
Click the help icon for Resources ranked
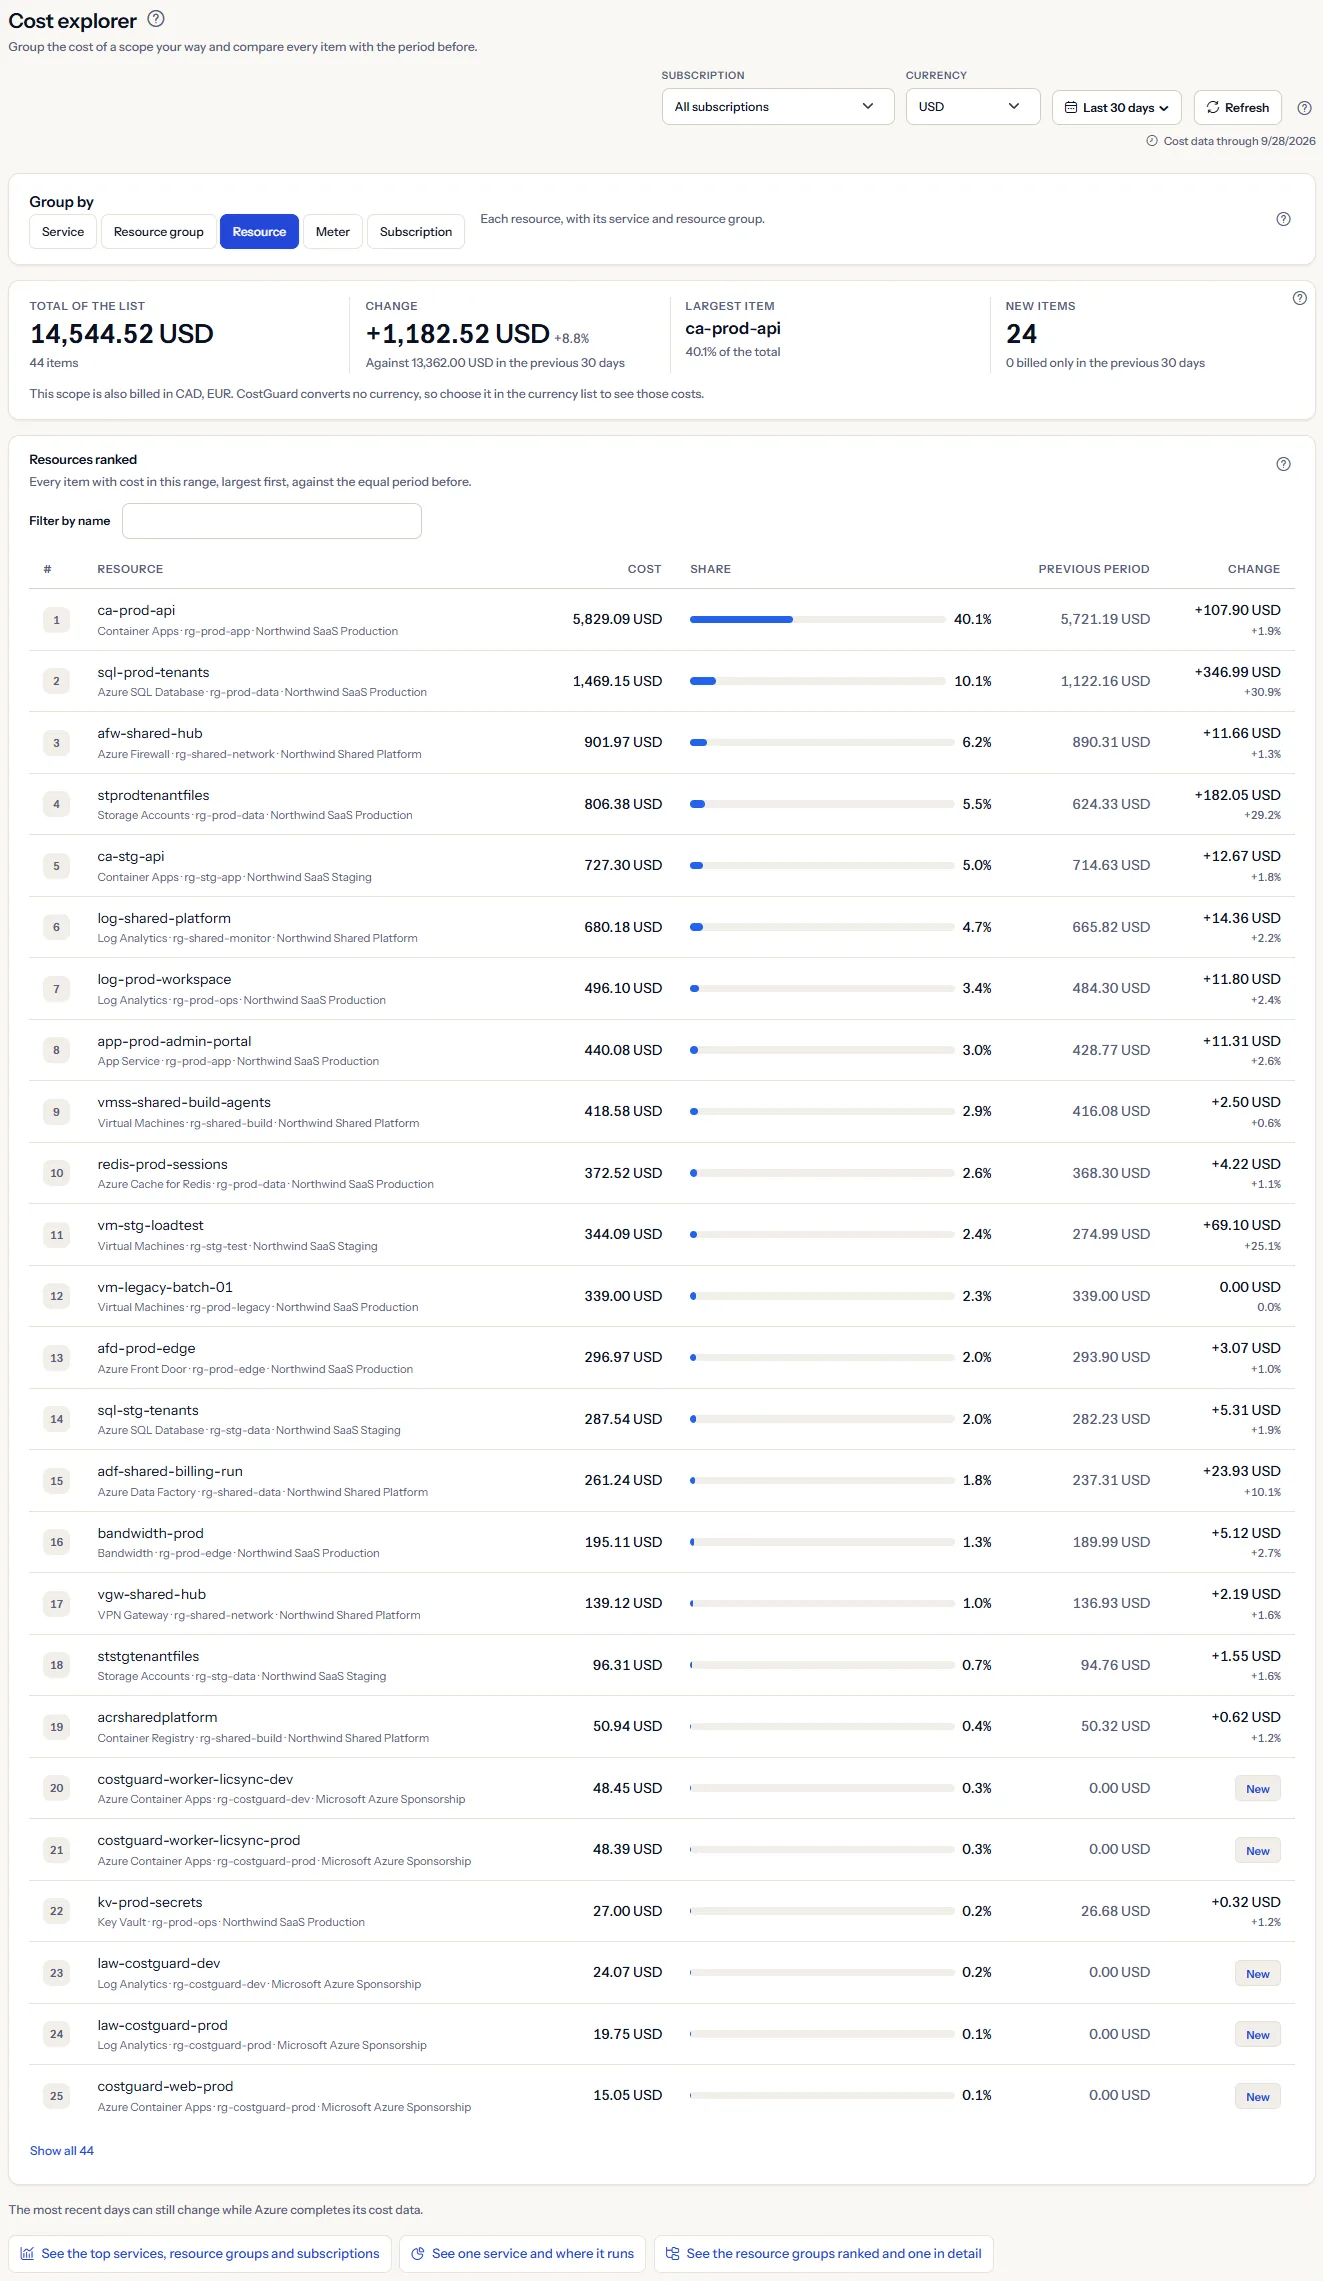[1284, 464]
